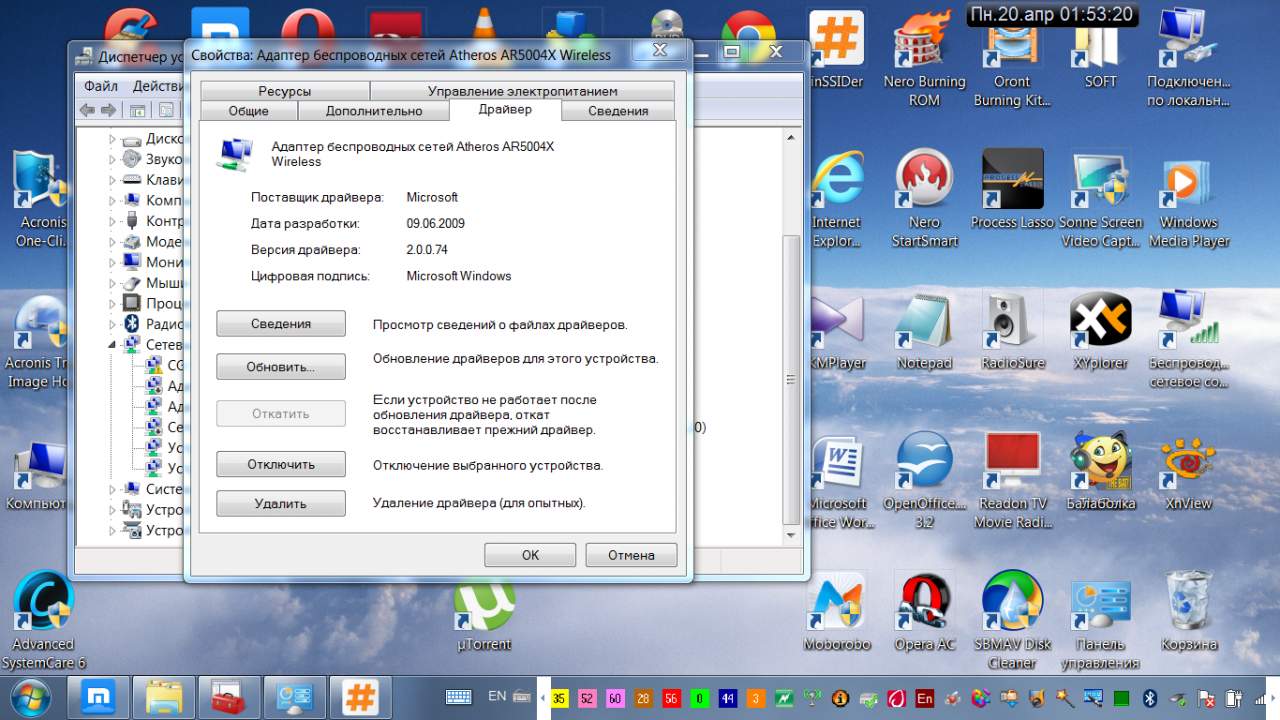Open the Общие tab
This screenshot has height=720, width=1280.
tap(249, 111)
